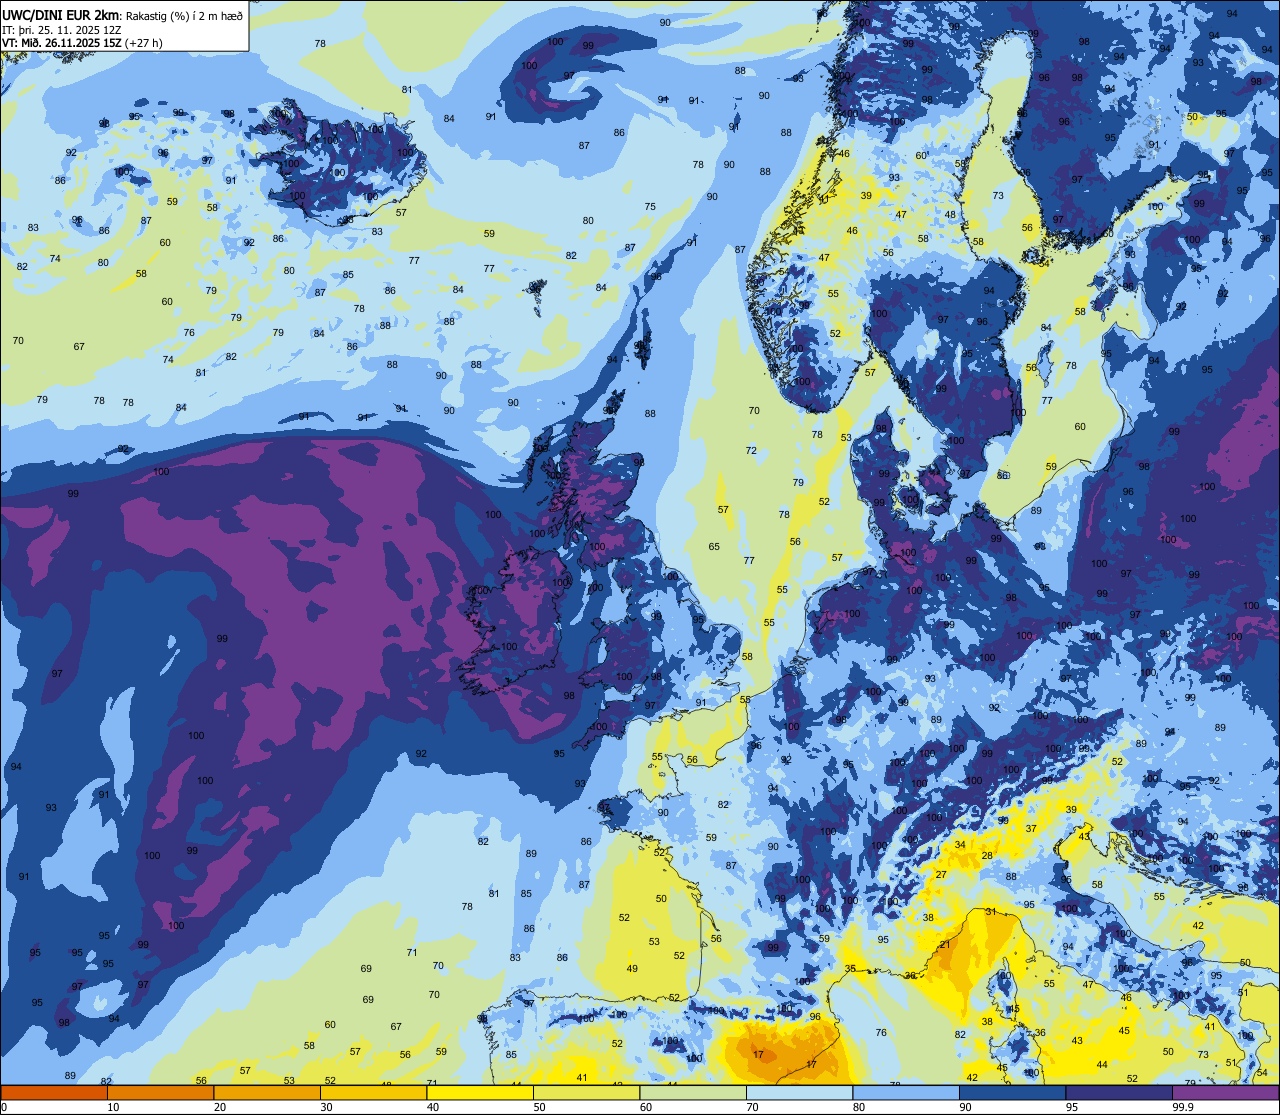Click the 30–40 amber legend swatch
Screen dimensions: 1280x1115
click(x=373, y=1092)
